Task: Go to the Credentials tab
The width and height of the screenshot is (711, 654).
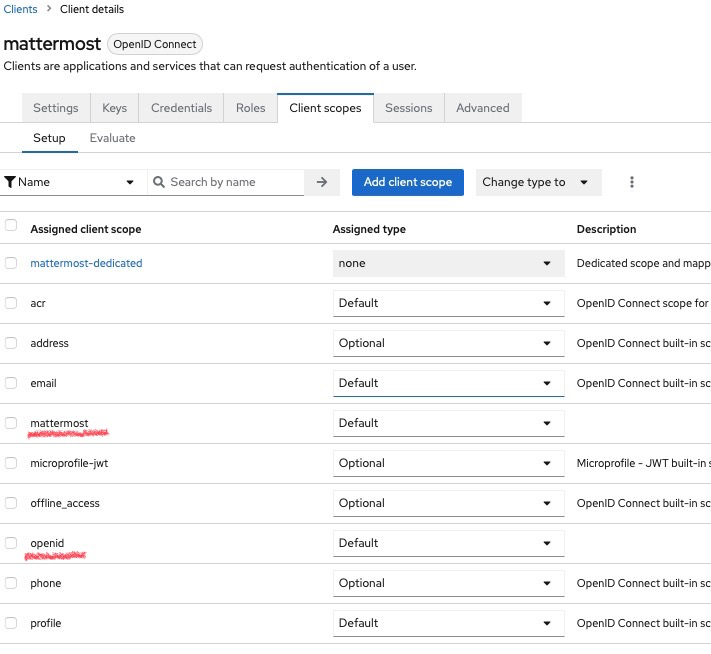Action: coord(181,108)
